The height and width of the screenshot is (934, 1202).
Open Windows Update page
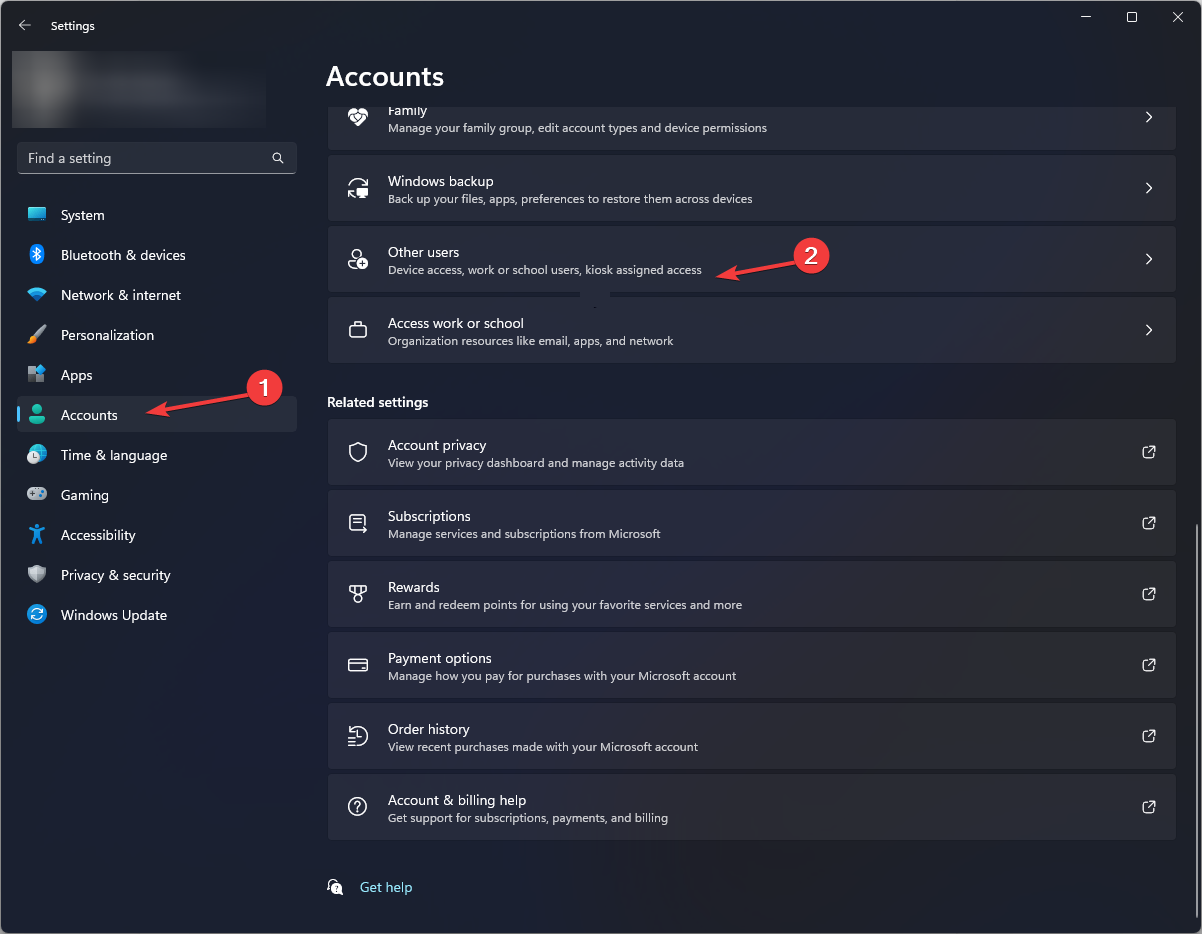(x=157, y=615)
